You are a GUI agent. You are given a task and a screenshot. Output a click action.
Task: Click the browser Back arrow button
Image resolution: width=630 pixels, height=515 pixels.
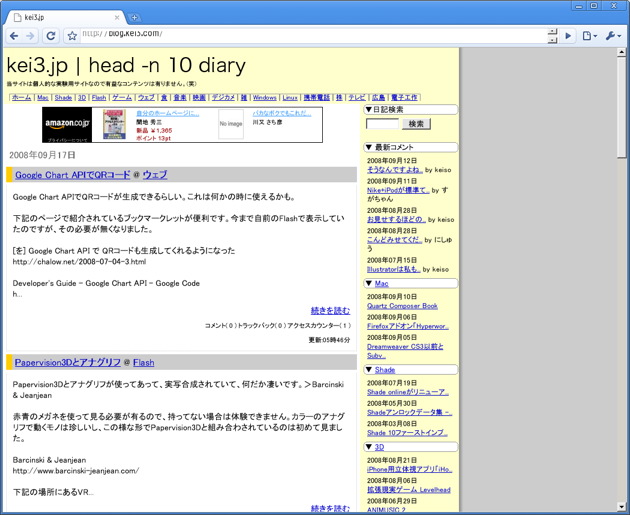14,36
